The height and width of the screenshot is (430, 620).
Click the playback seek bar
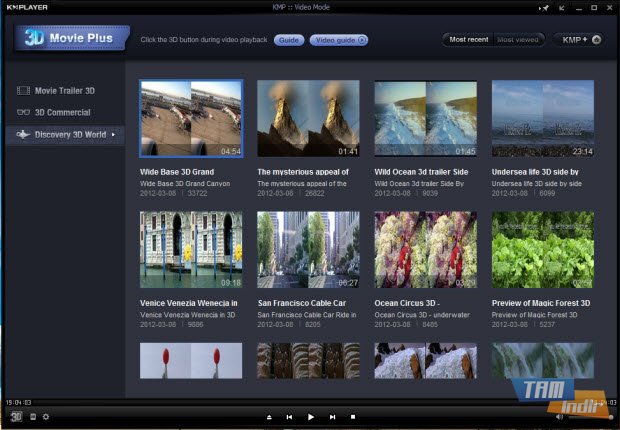[310, 403]
